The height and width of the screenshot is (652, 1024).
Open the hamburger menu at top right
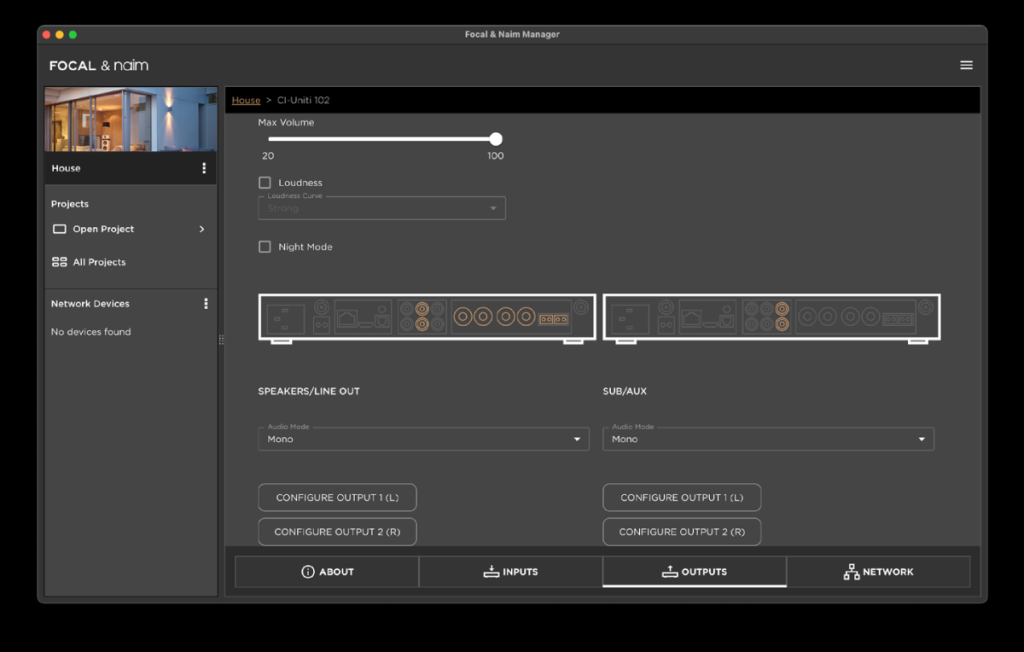pos(966,65)
